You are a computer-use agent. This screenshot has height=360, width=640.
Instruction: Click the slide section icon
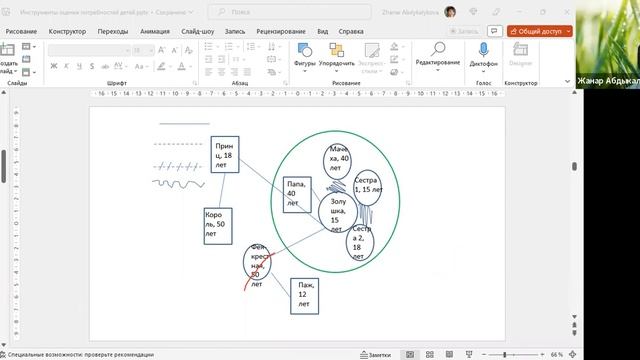coord(26,72)
